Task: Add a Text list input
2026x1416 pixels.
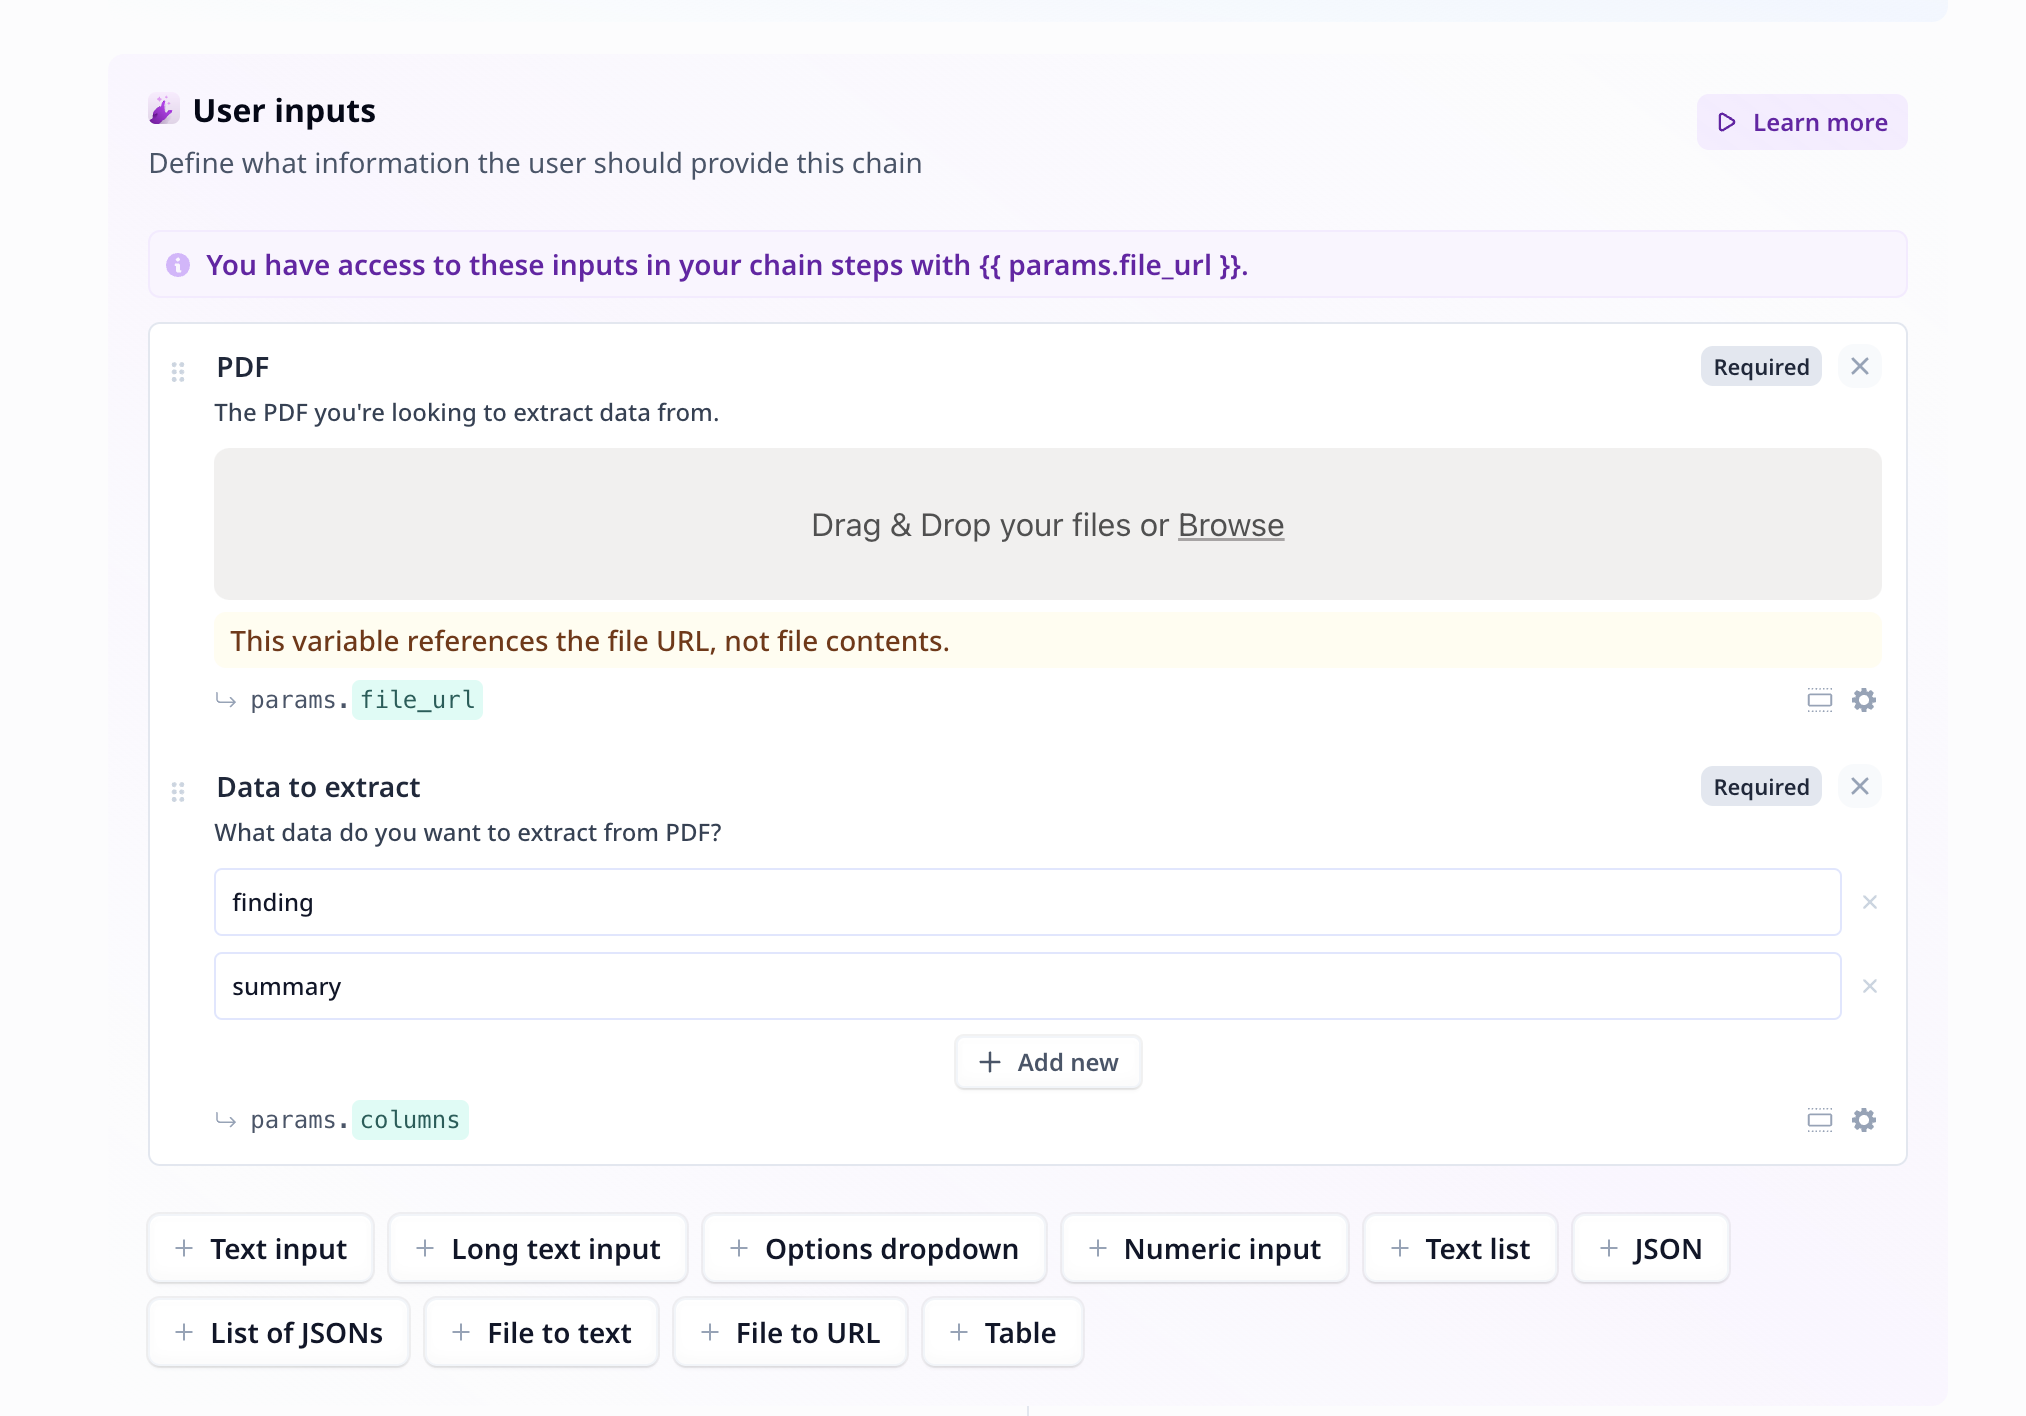Action: (1460, 1248)
